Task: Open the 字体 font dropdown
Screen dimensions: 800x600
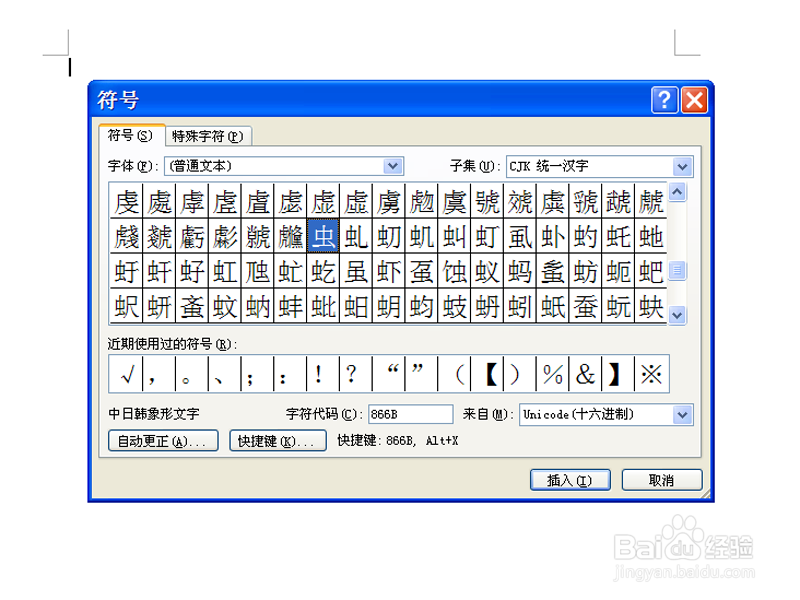Action: point(393,166)
